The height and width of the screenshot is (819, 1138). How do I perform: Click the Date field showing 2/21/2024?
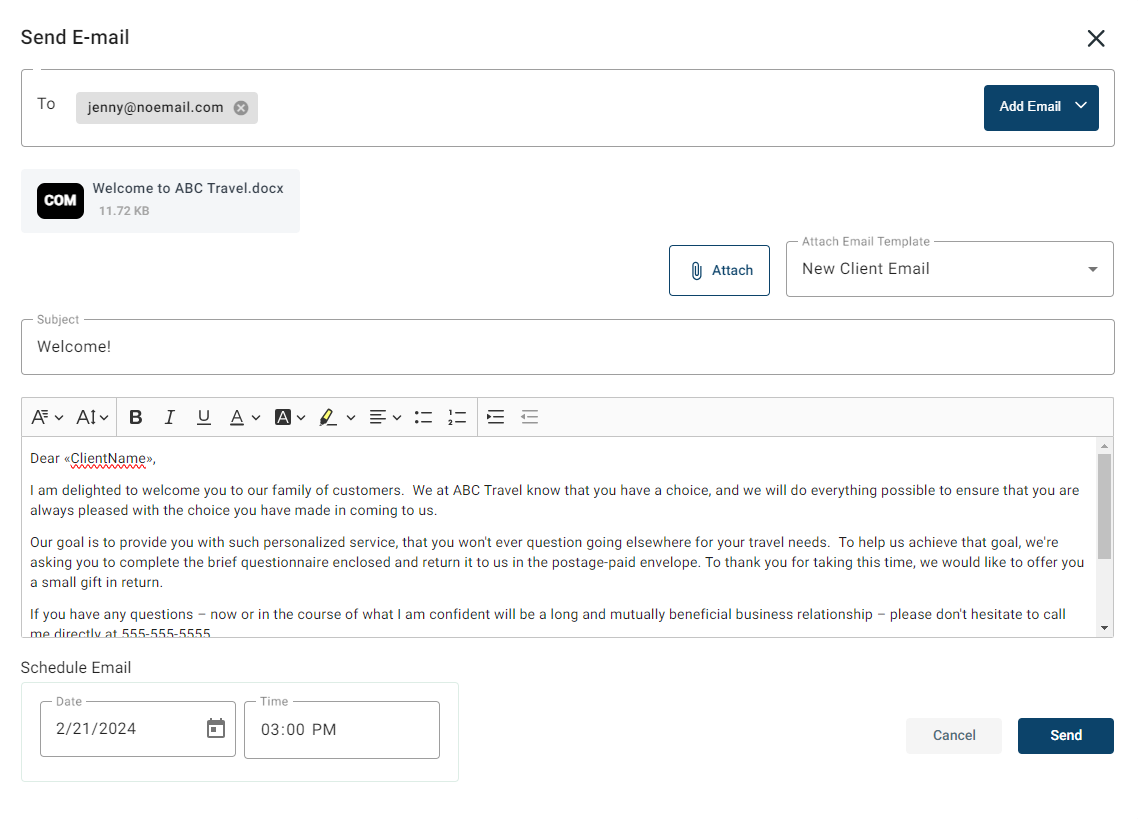pyautogui.click(x=138, y=729)
